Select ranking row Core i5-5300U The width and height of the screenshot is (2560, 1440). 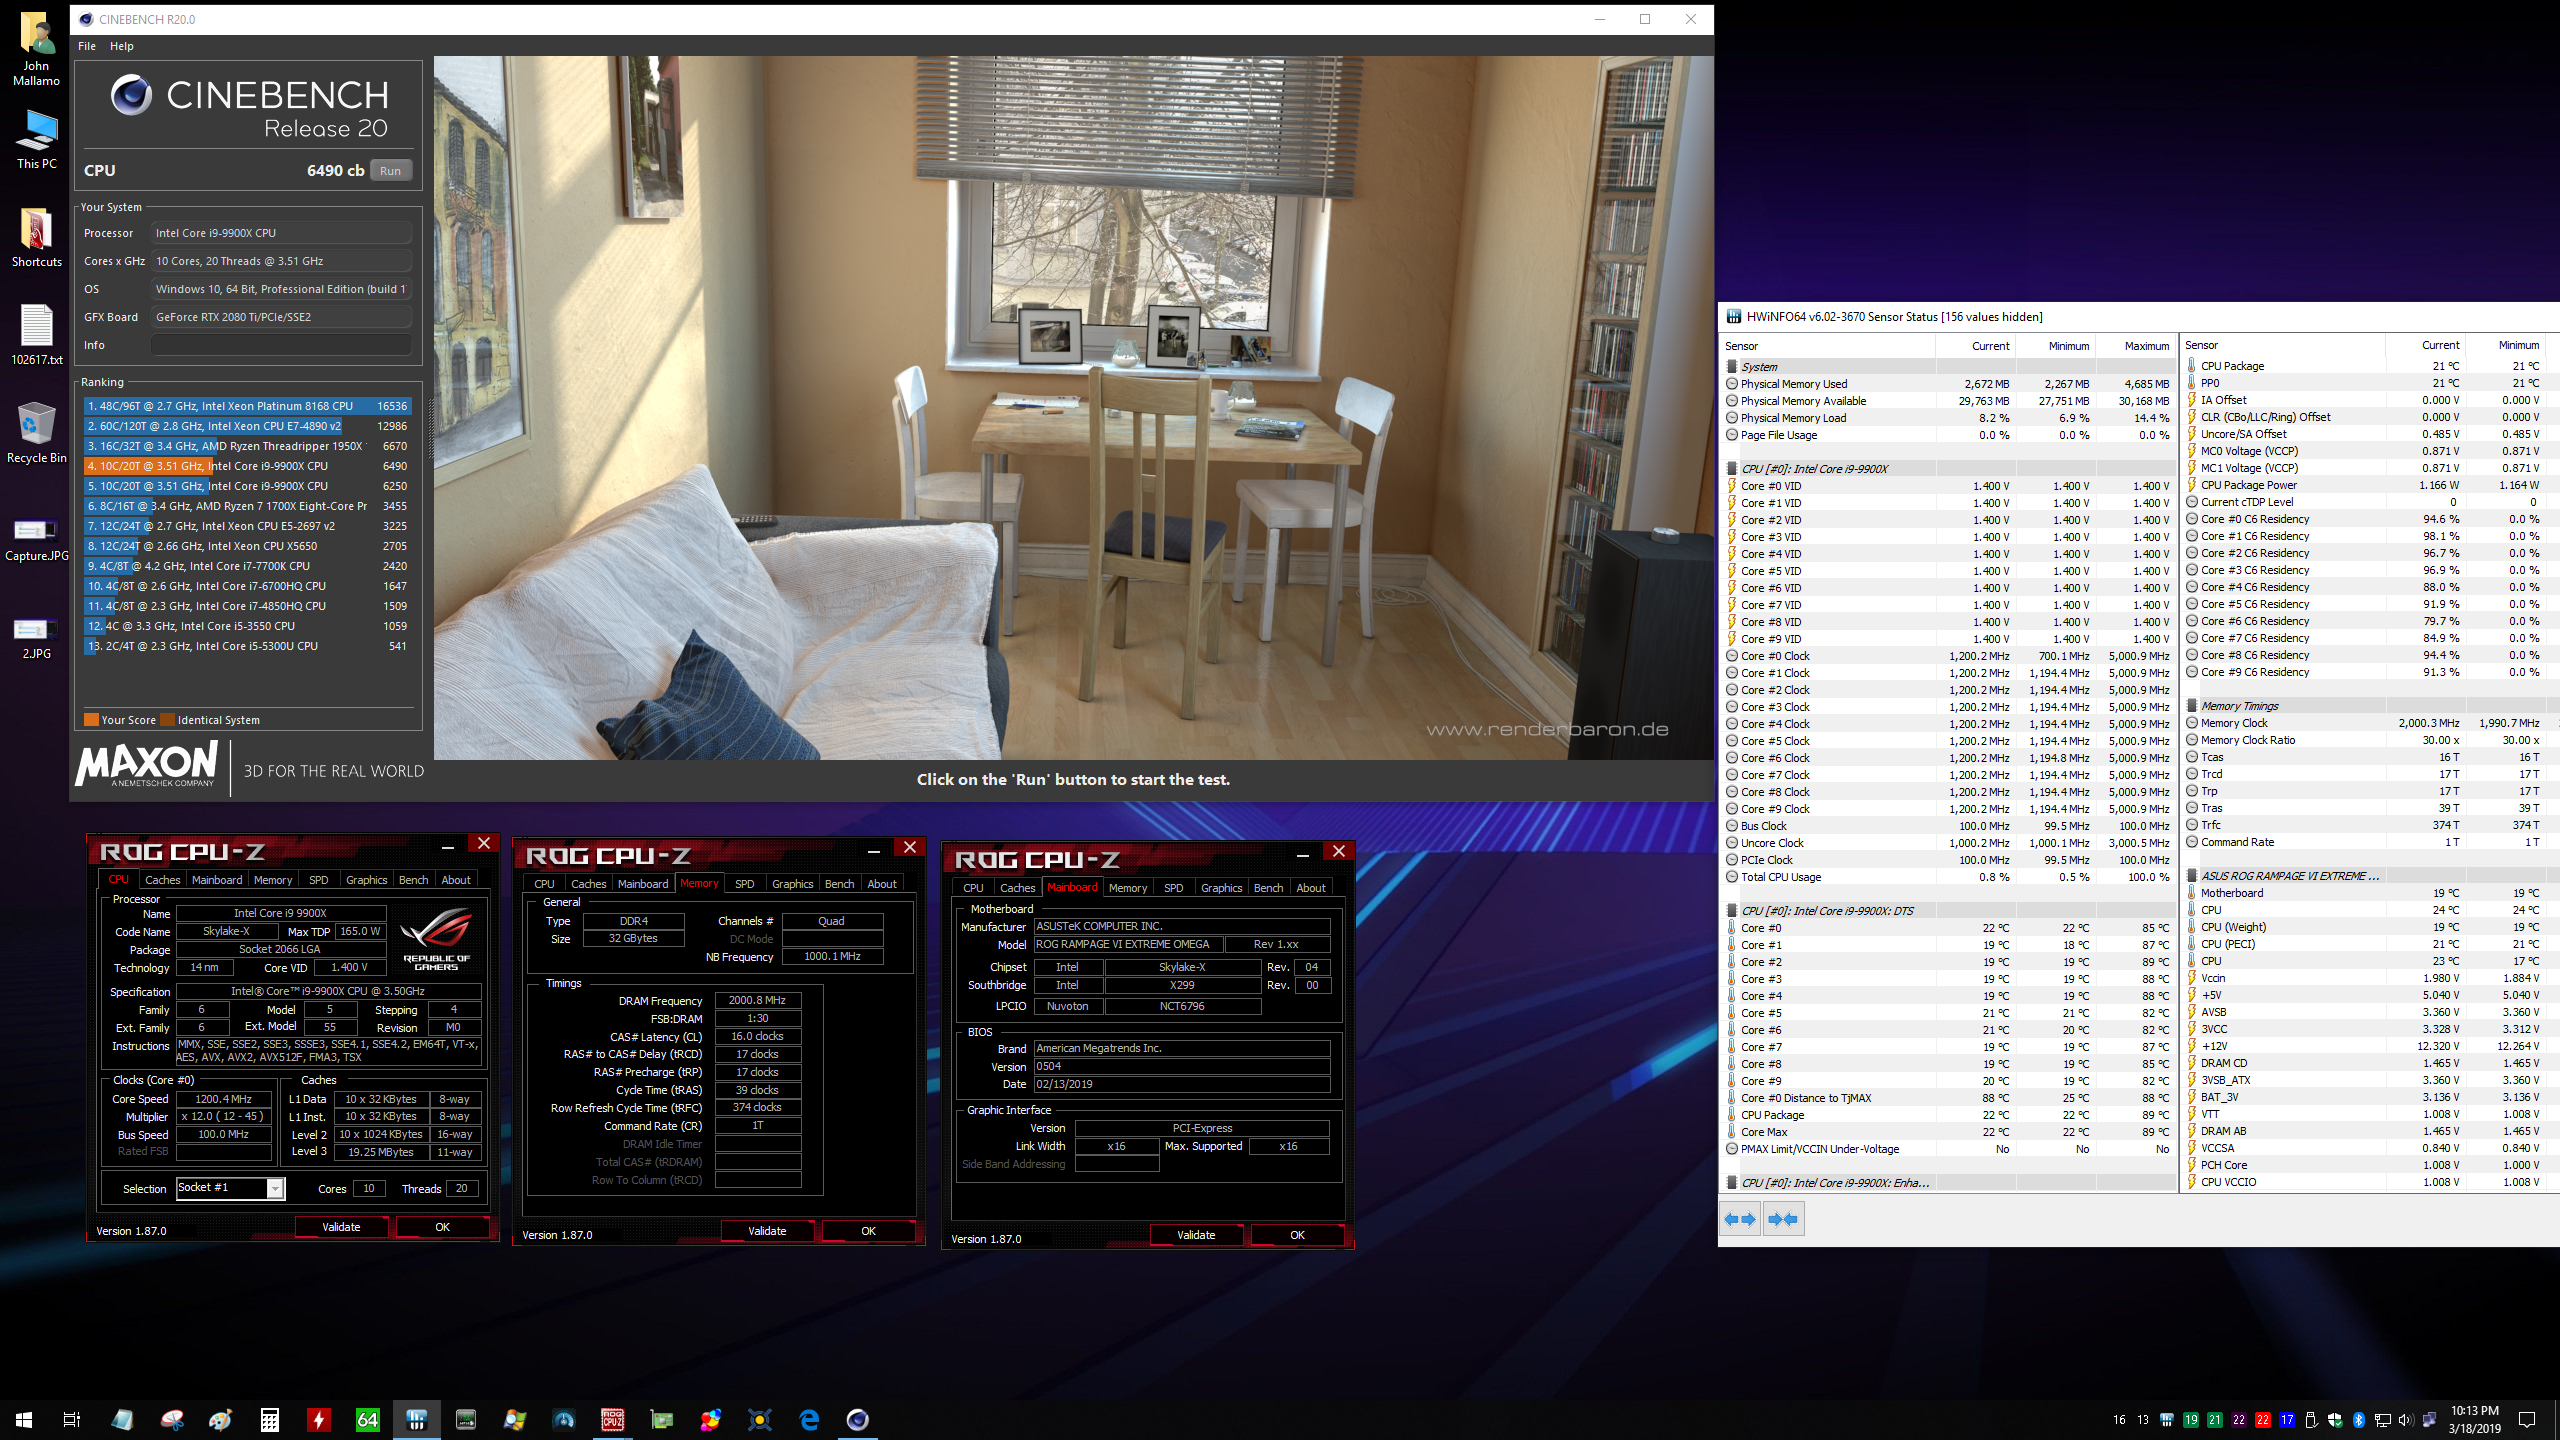(247, 646)
